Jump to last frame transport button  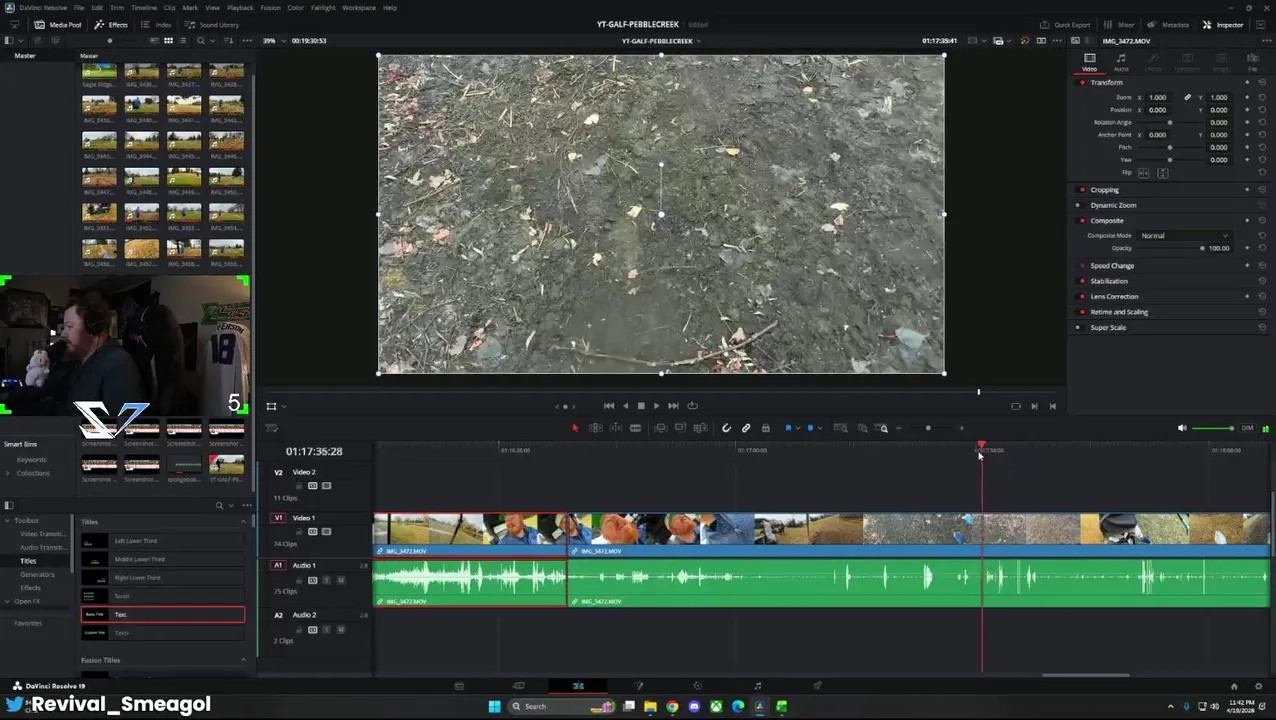point(673,406)
